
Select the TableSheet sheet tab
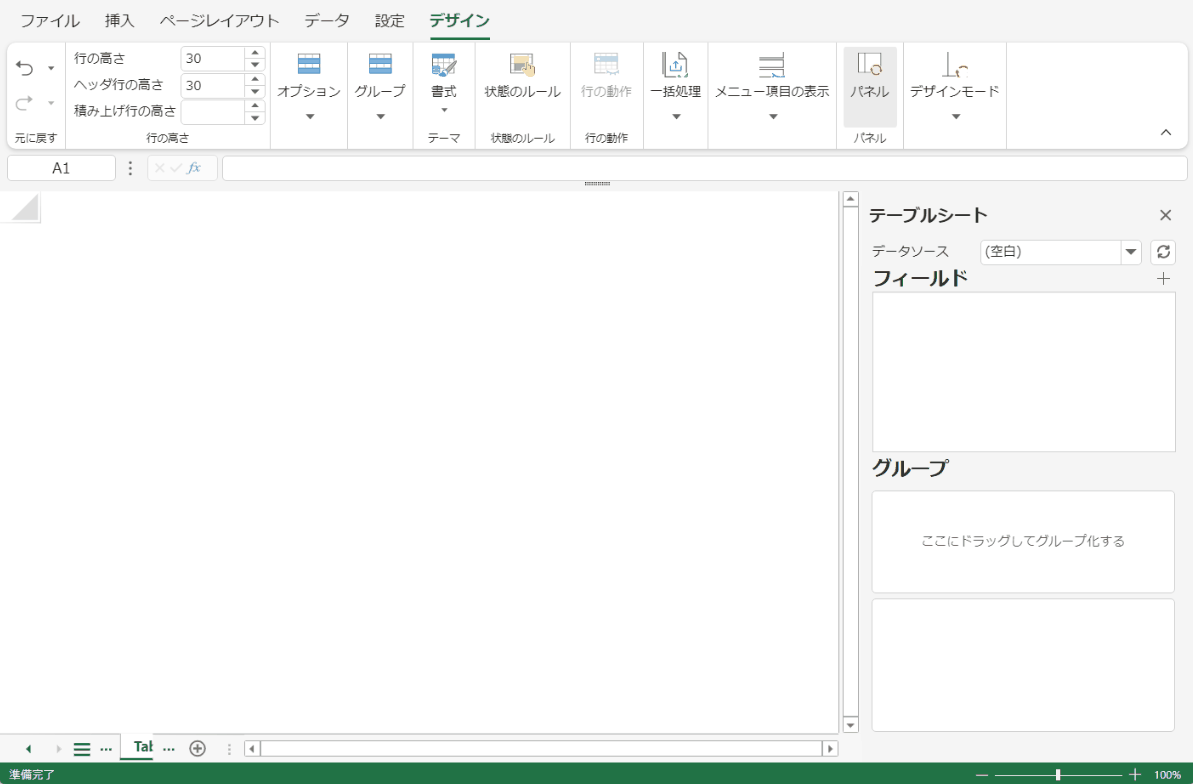(x=140, y=747)
